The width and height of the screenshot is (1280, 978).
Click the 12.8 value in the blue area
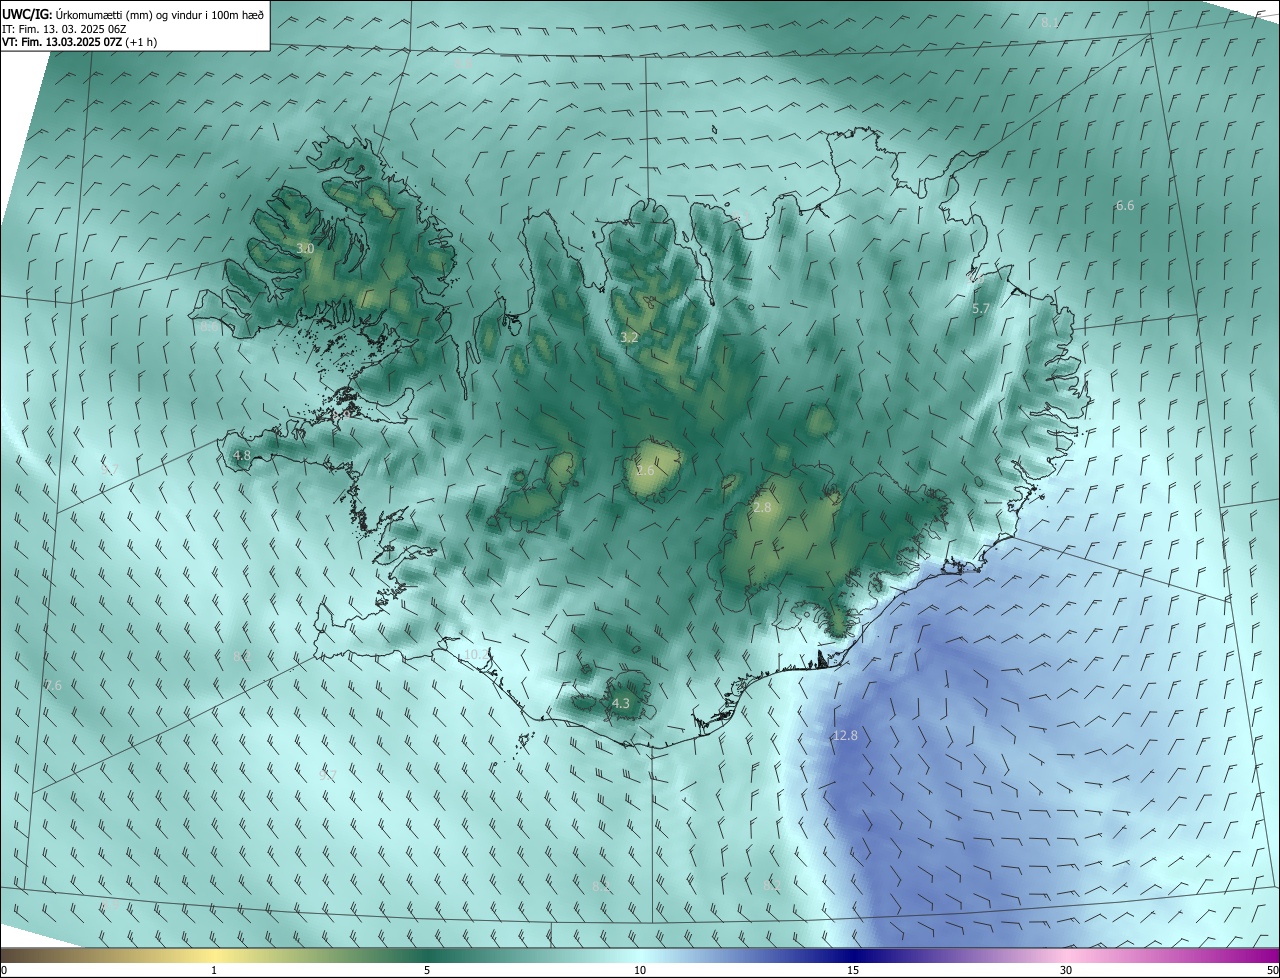[845, 735]
